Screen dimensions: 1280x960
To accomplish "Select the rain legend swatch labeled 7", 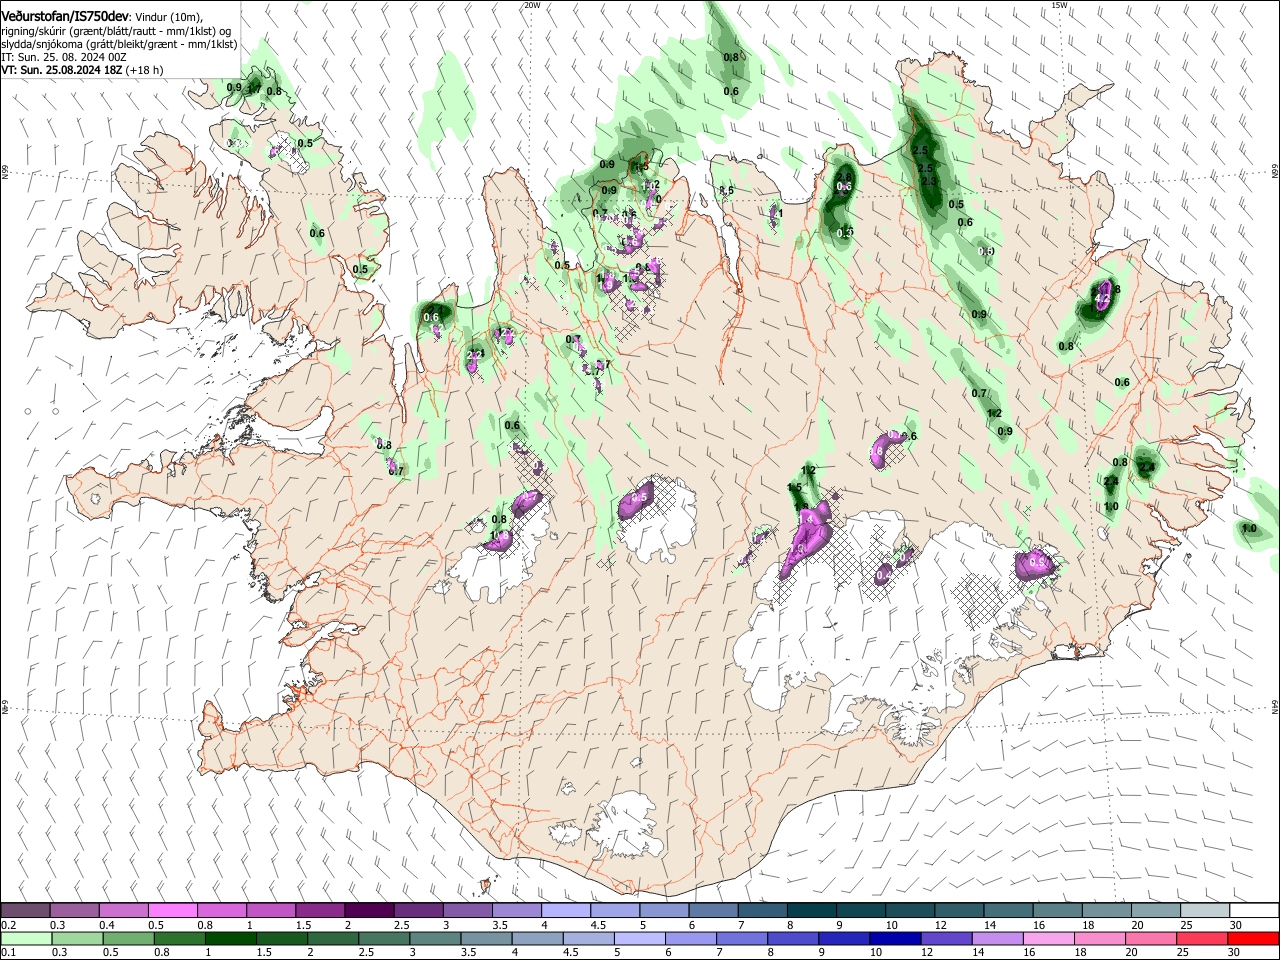I will click(x=743, y=938).
